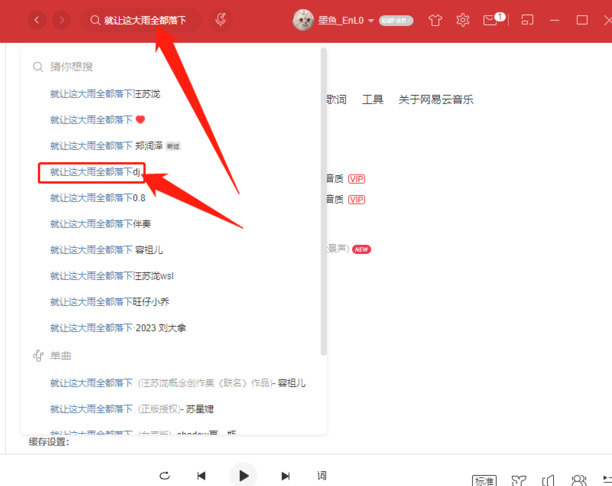Toggle the desktop lyrics 词 button

click(x=322, y=475)
